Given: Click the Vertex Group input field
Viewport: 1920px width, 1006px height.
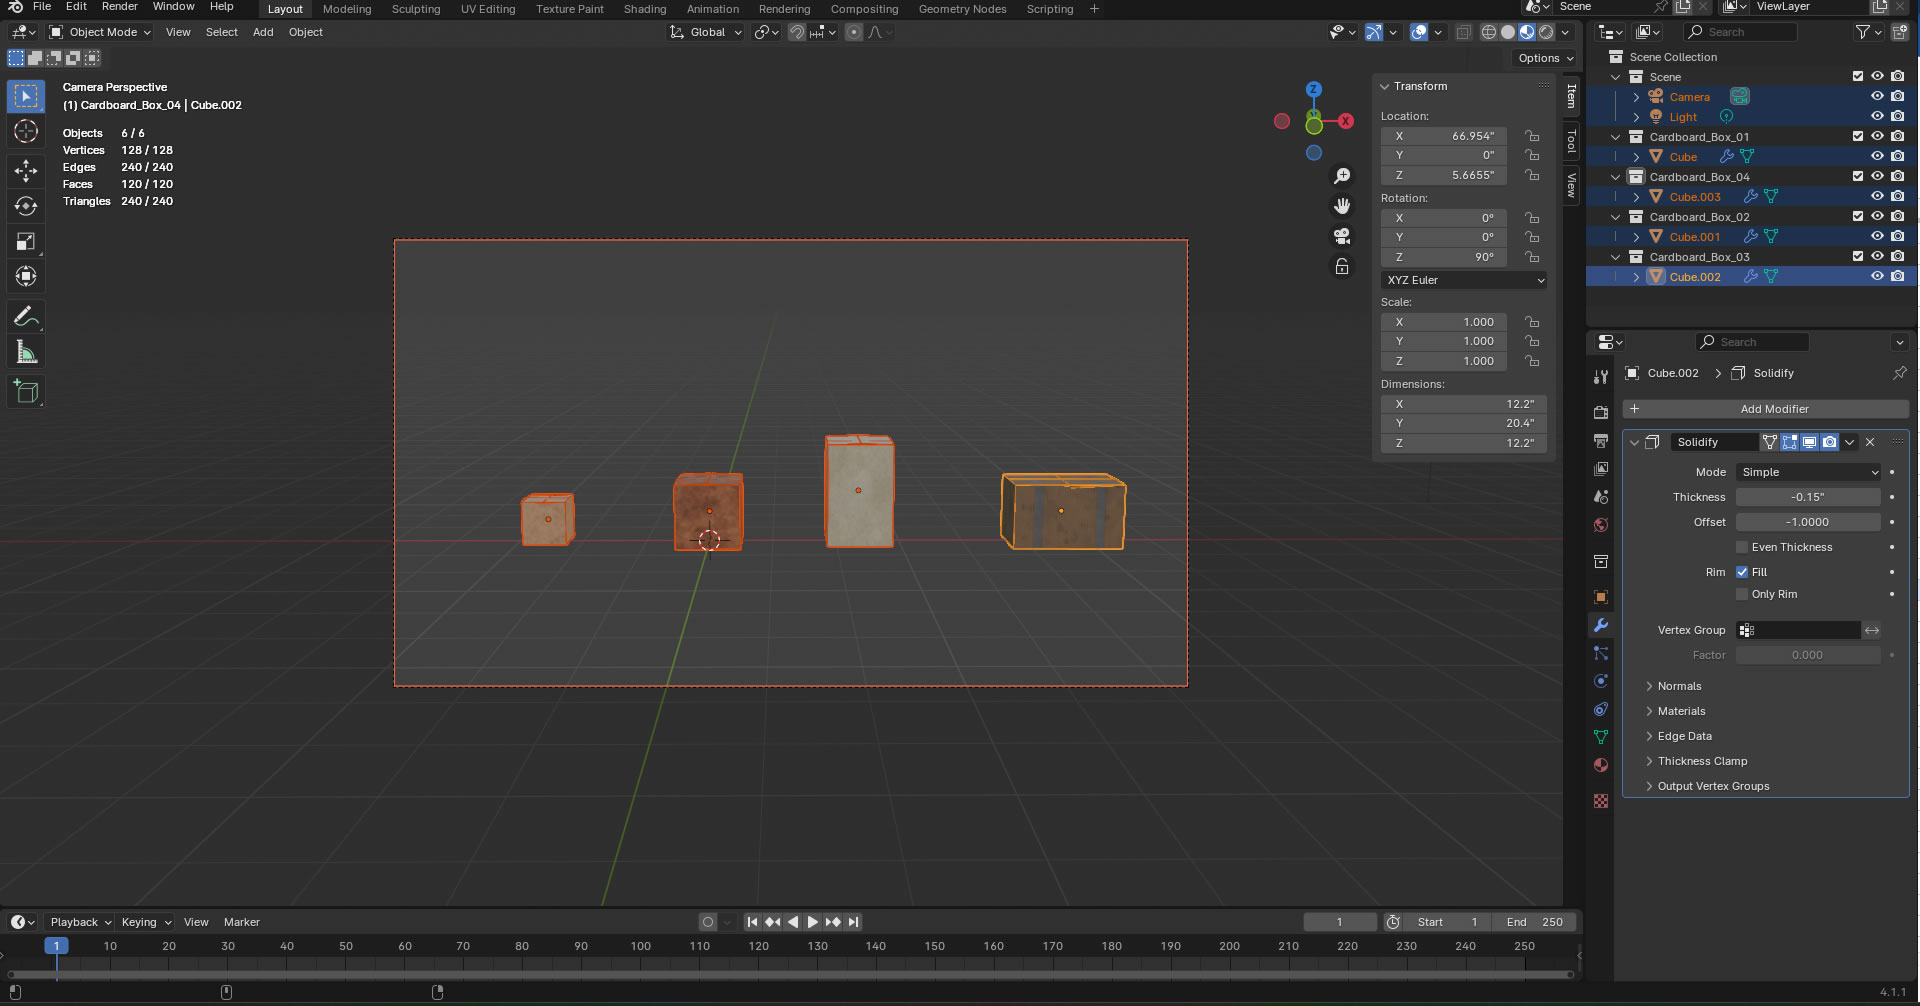Looking at the screenshot, I should tap(1798, 630).
